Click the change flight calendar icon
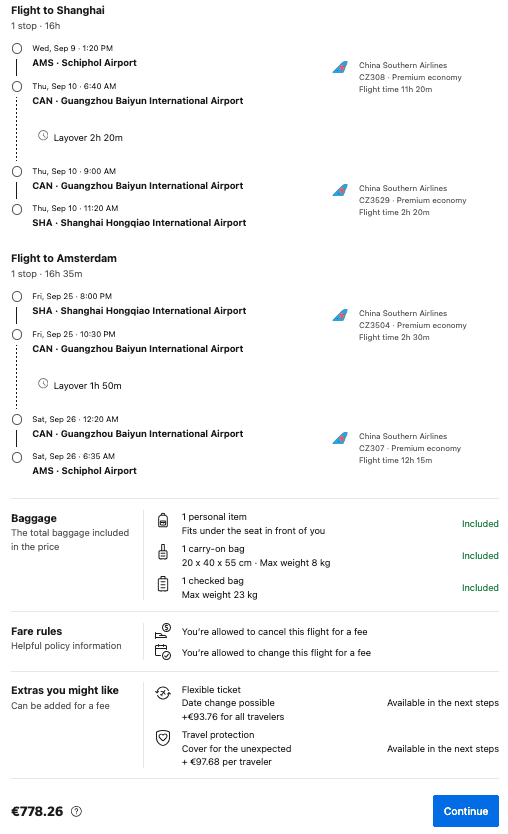Image resolution: width=508 pixels, height=834 pixels. tap(163, 652)
